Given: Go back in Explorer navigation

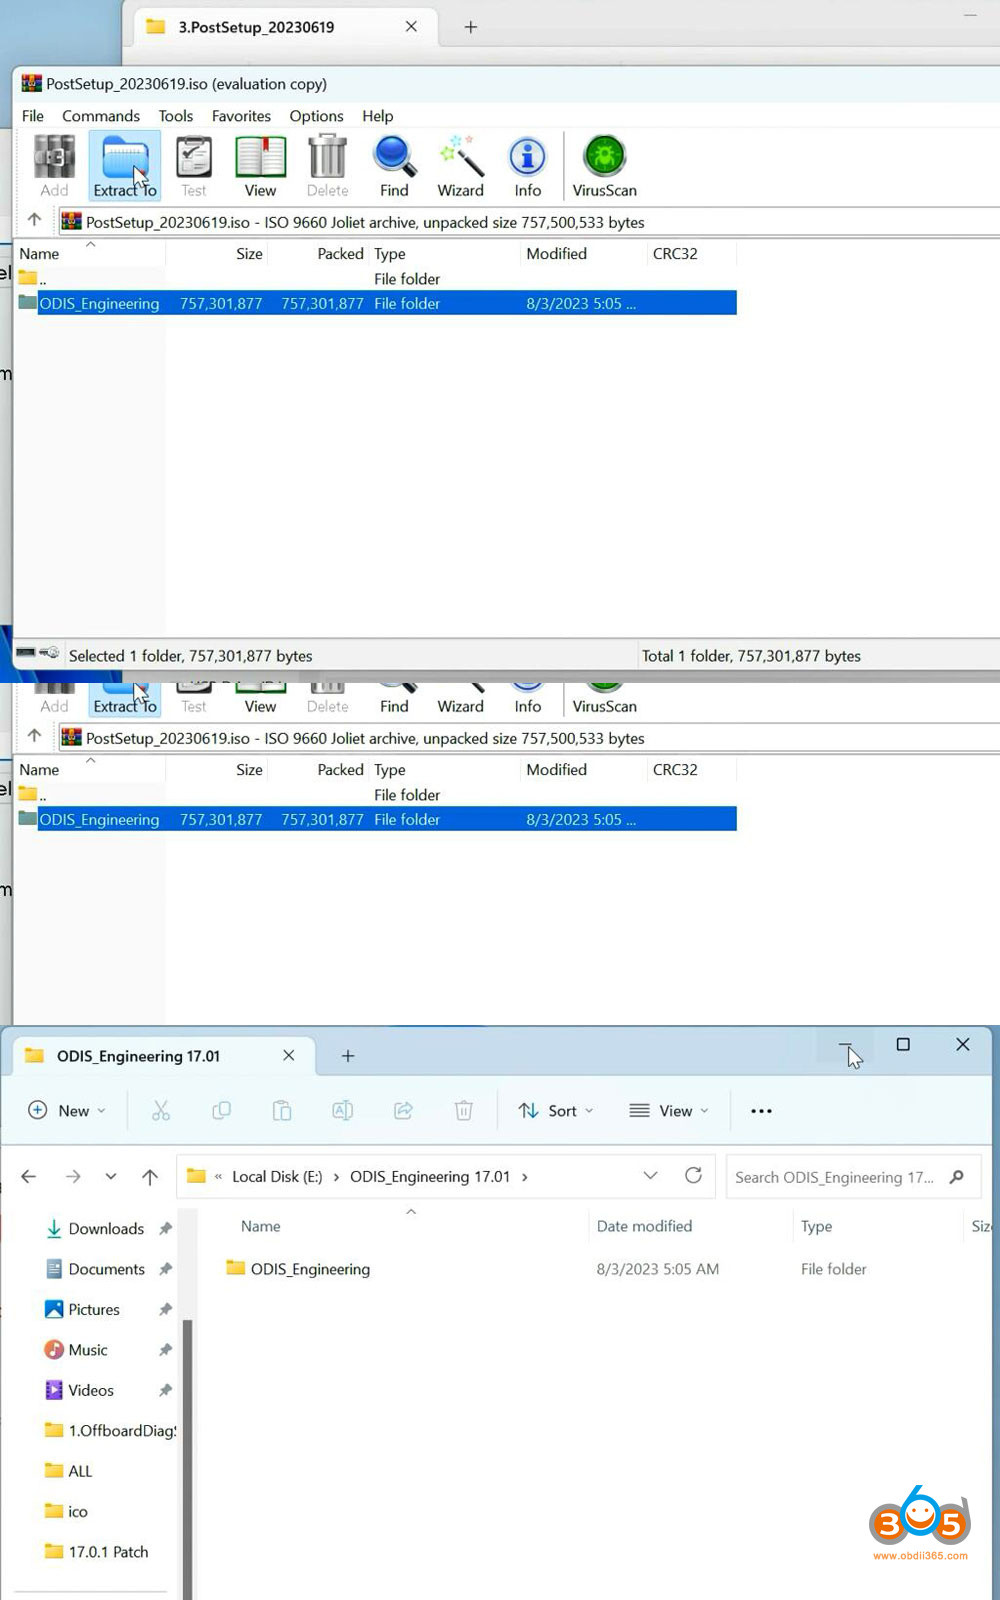Looking at the screenshot, I should tap(29, 1177).
